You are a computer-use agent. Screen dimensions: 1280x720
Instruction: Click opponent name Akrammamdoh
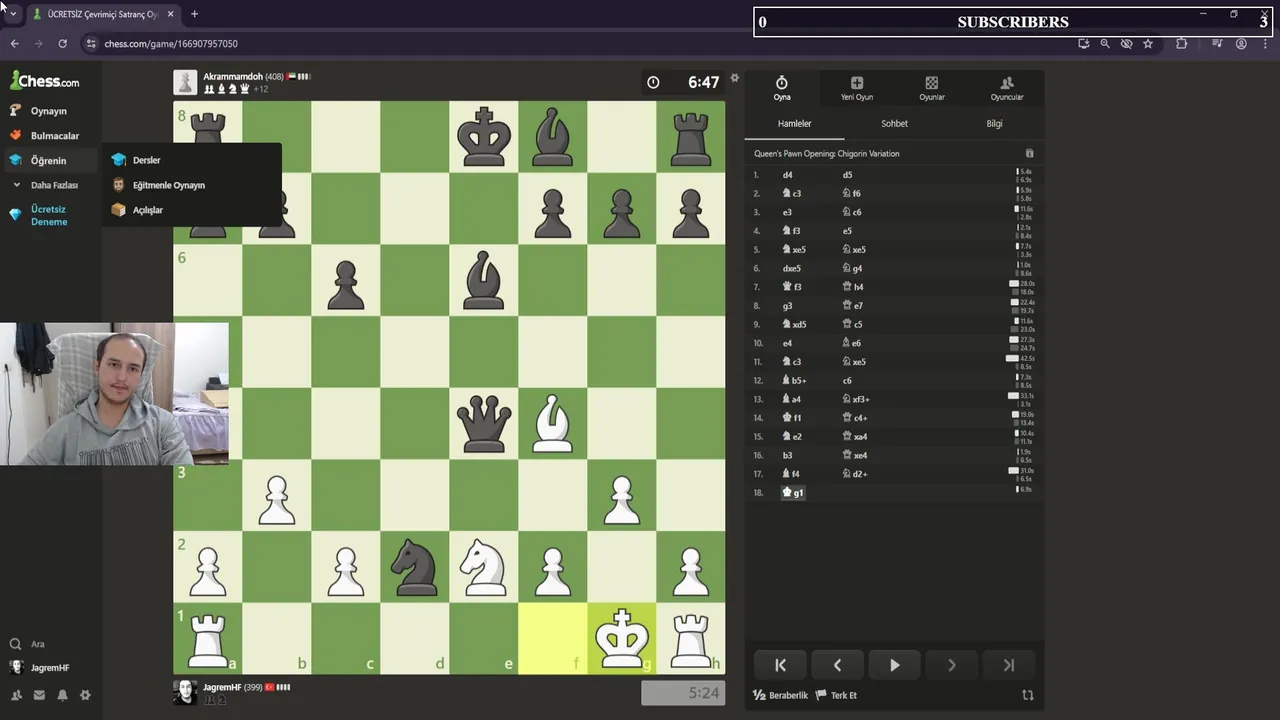(x=232, y=76)
